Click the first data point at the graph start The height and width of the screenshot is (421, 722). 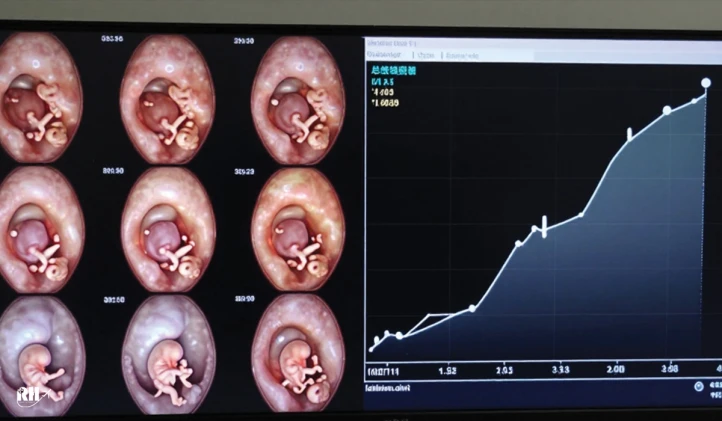371,348
